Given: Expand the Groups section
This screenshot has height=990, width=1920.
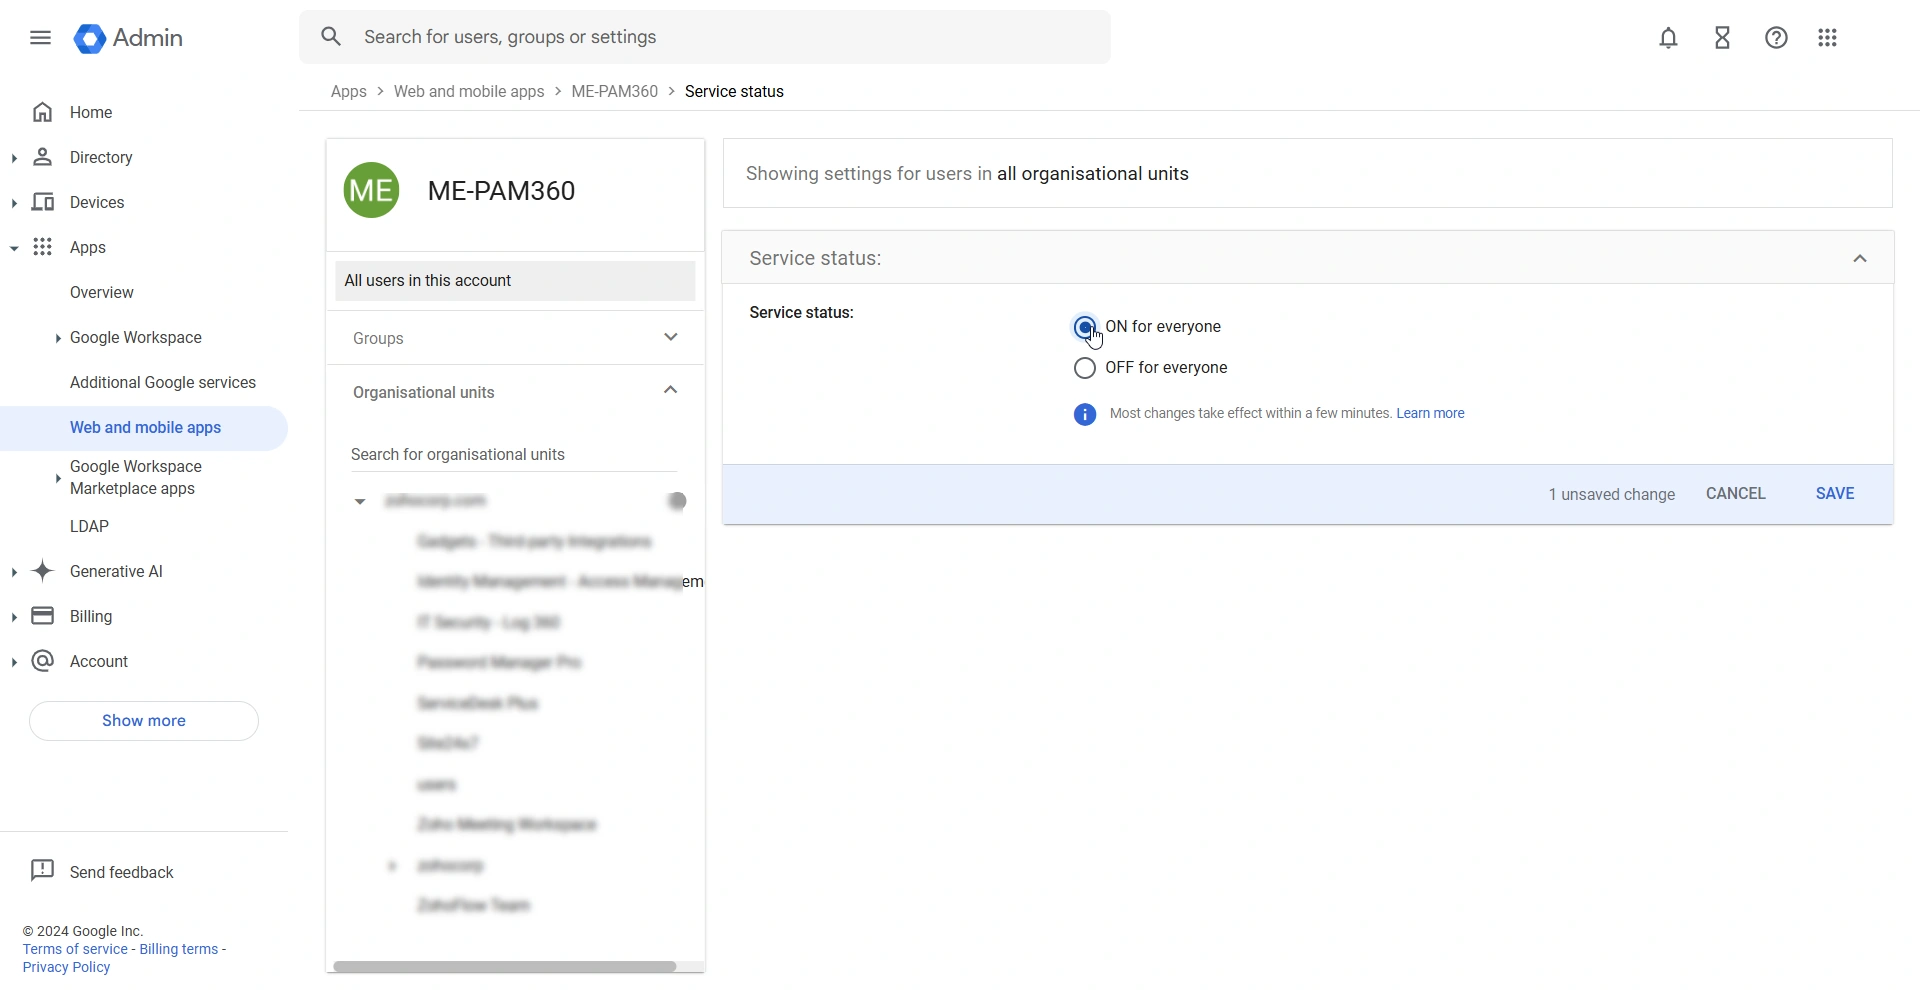Looking at the screenshot, I should (670, 337).
